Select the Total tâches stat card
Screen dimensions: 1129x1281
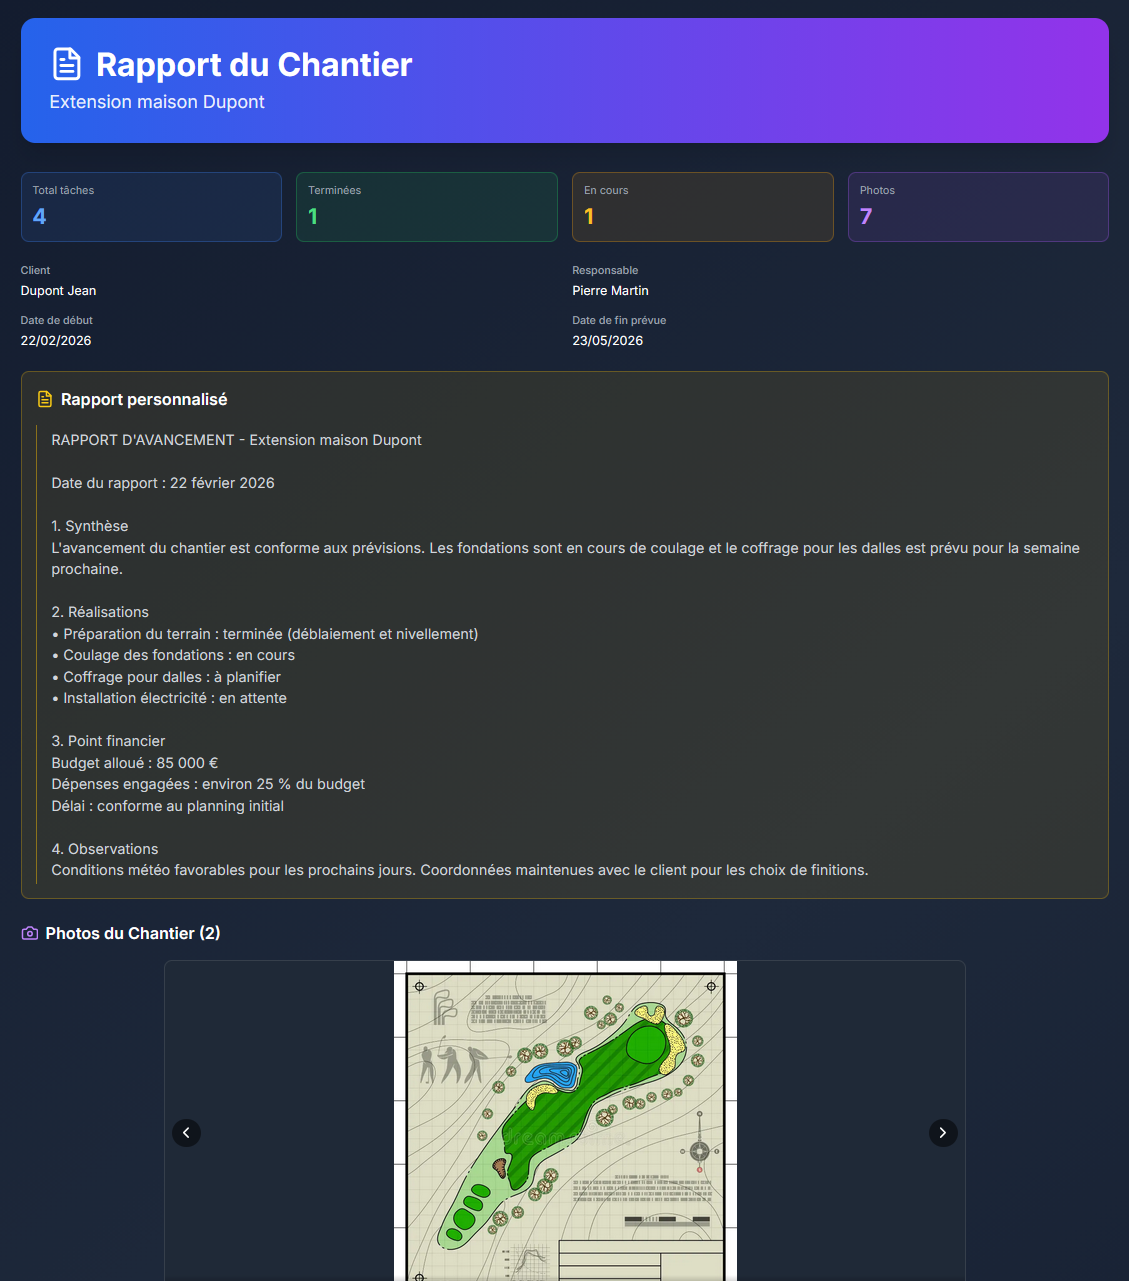pyautogui.click(x=151, y=207)
